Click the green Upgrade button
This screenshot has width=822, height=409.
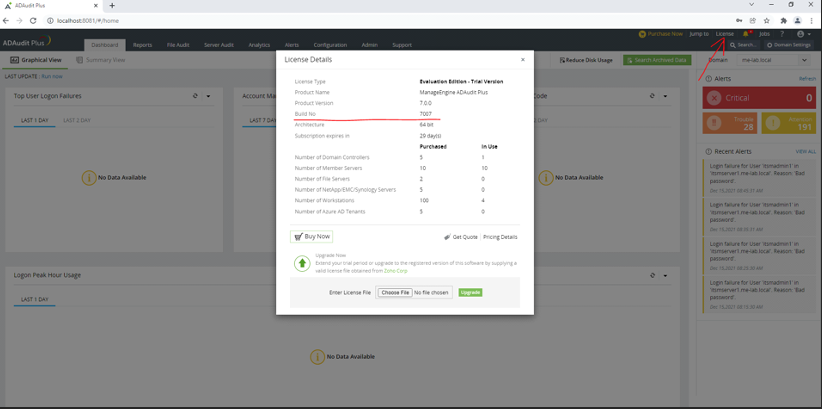470,293
